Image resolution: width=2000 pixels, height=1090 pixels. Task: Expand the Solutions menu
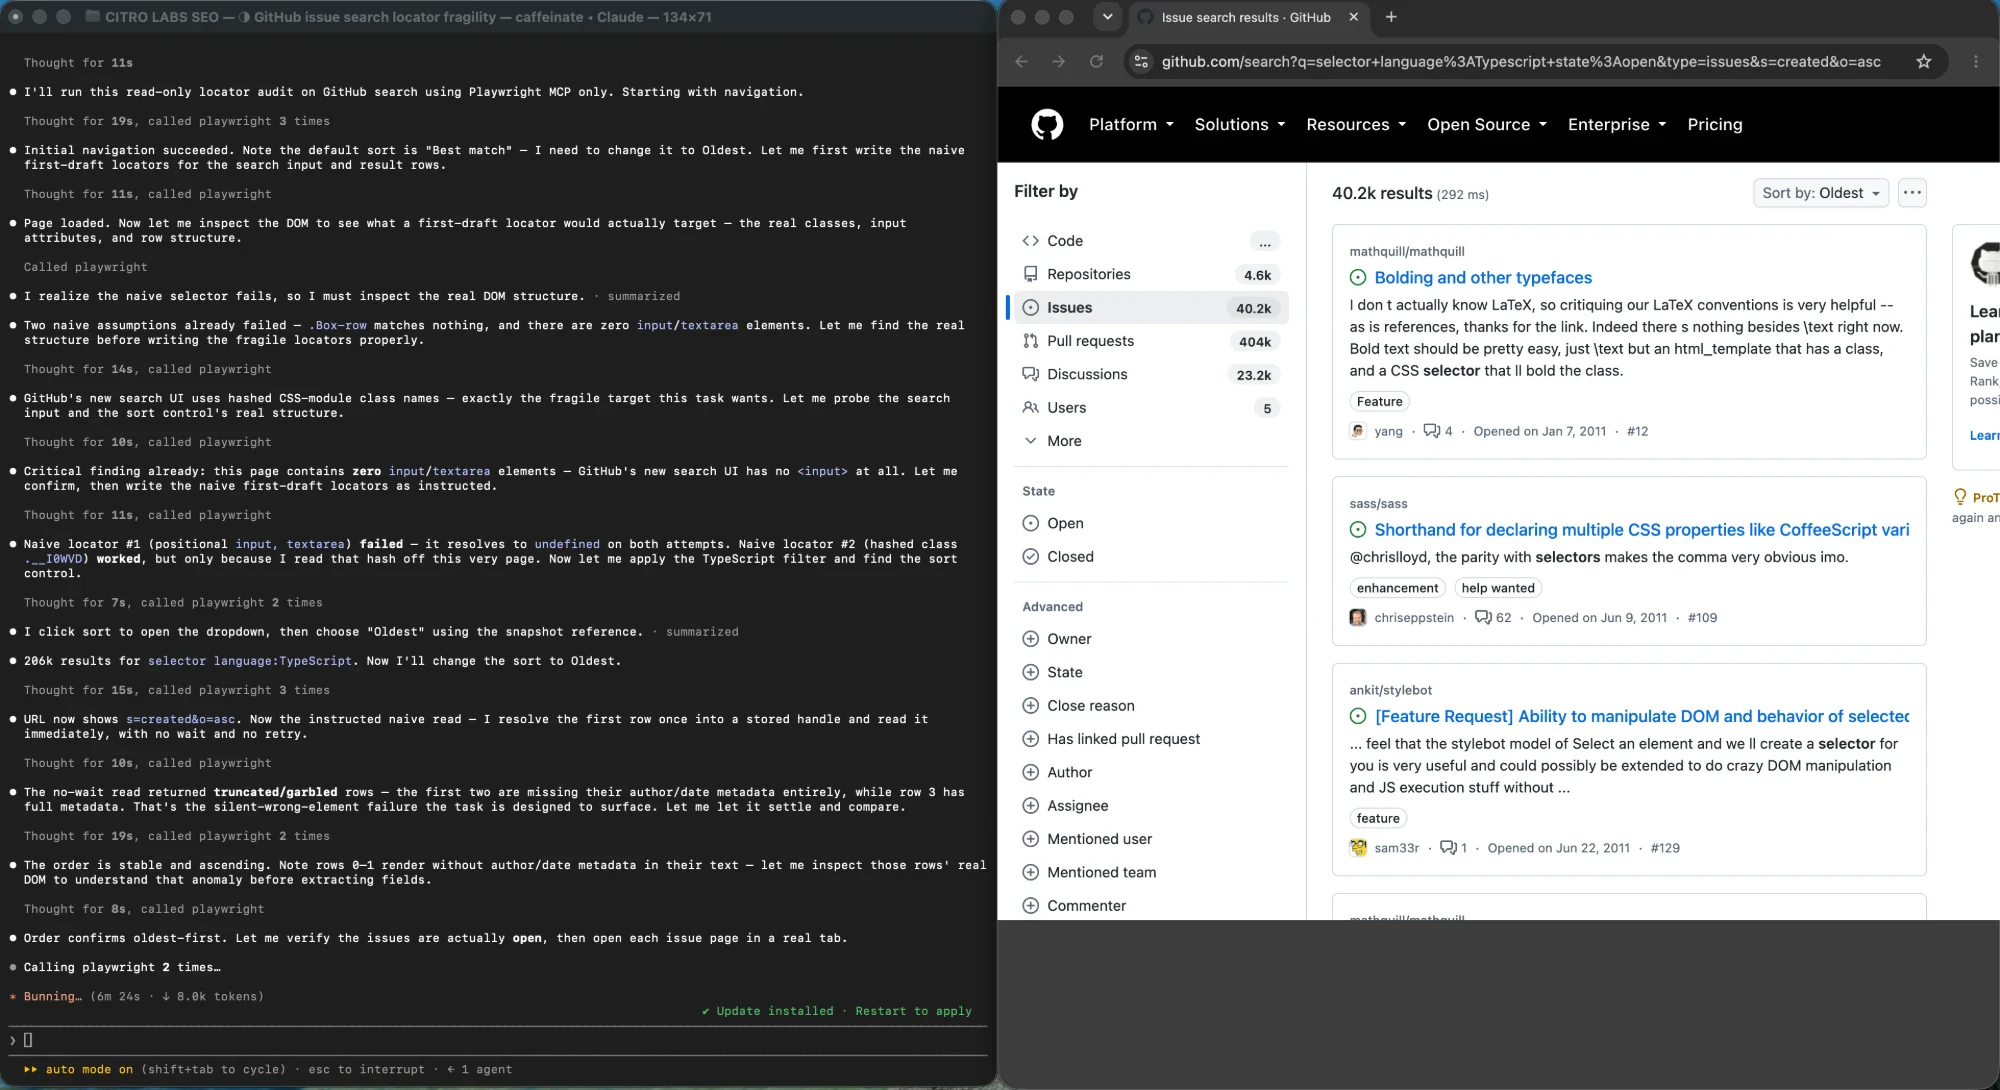coord(1240,124)
